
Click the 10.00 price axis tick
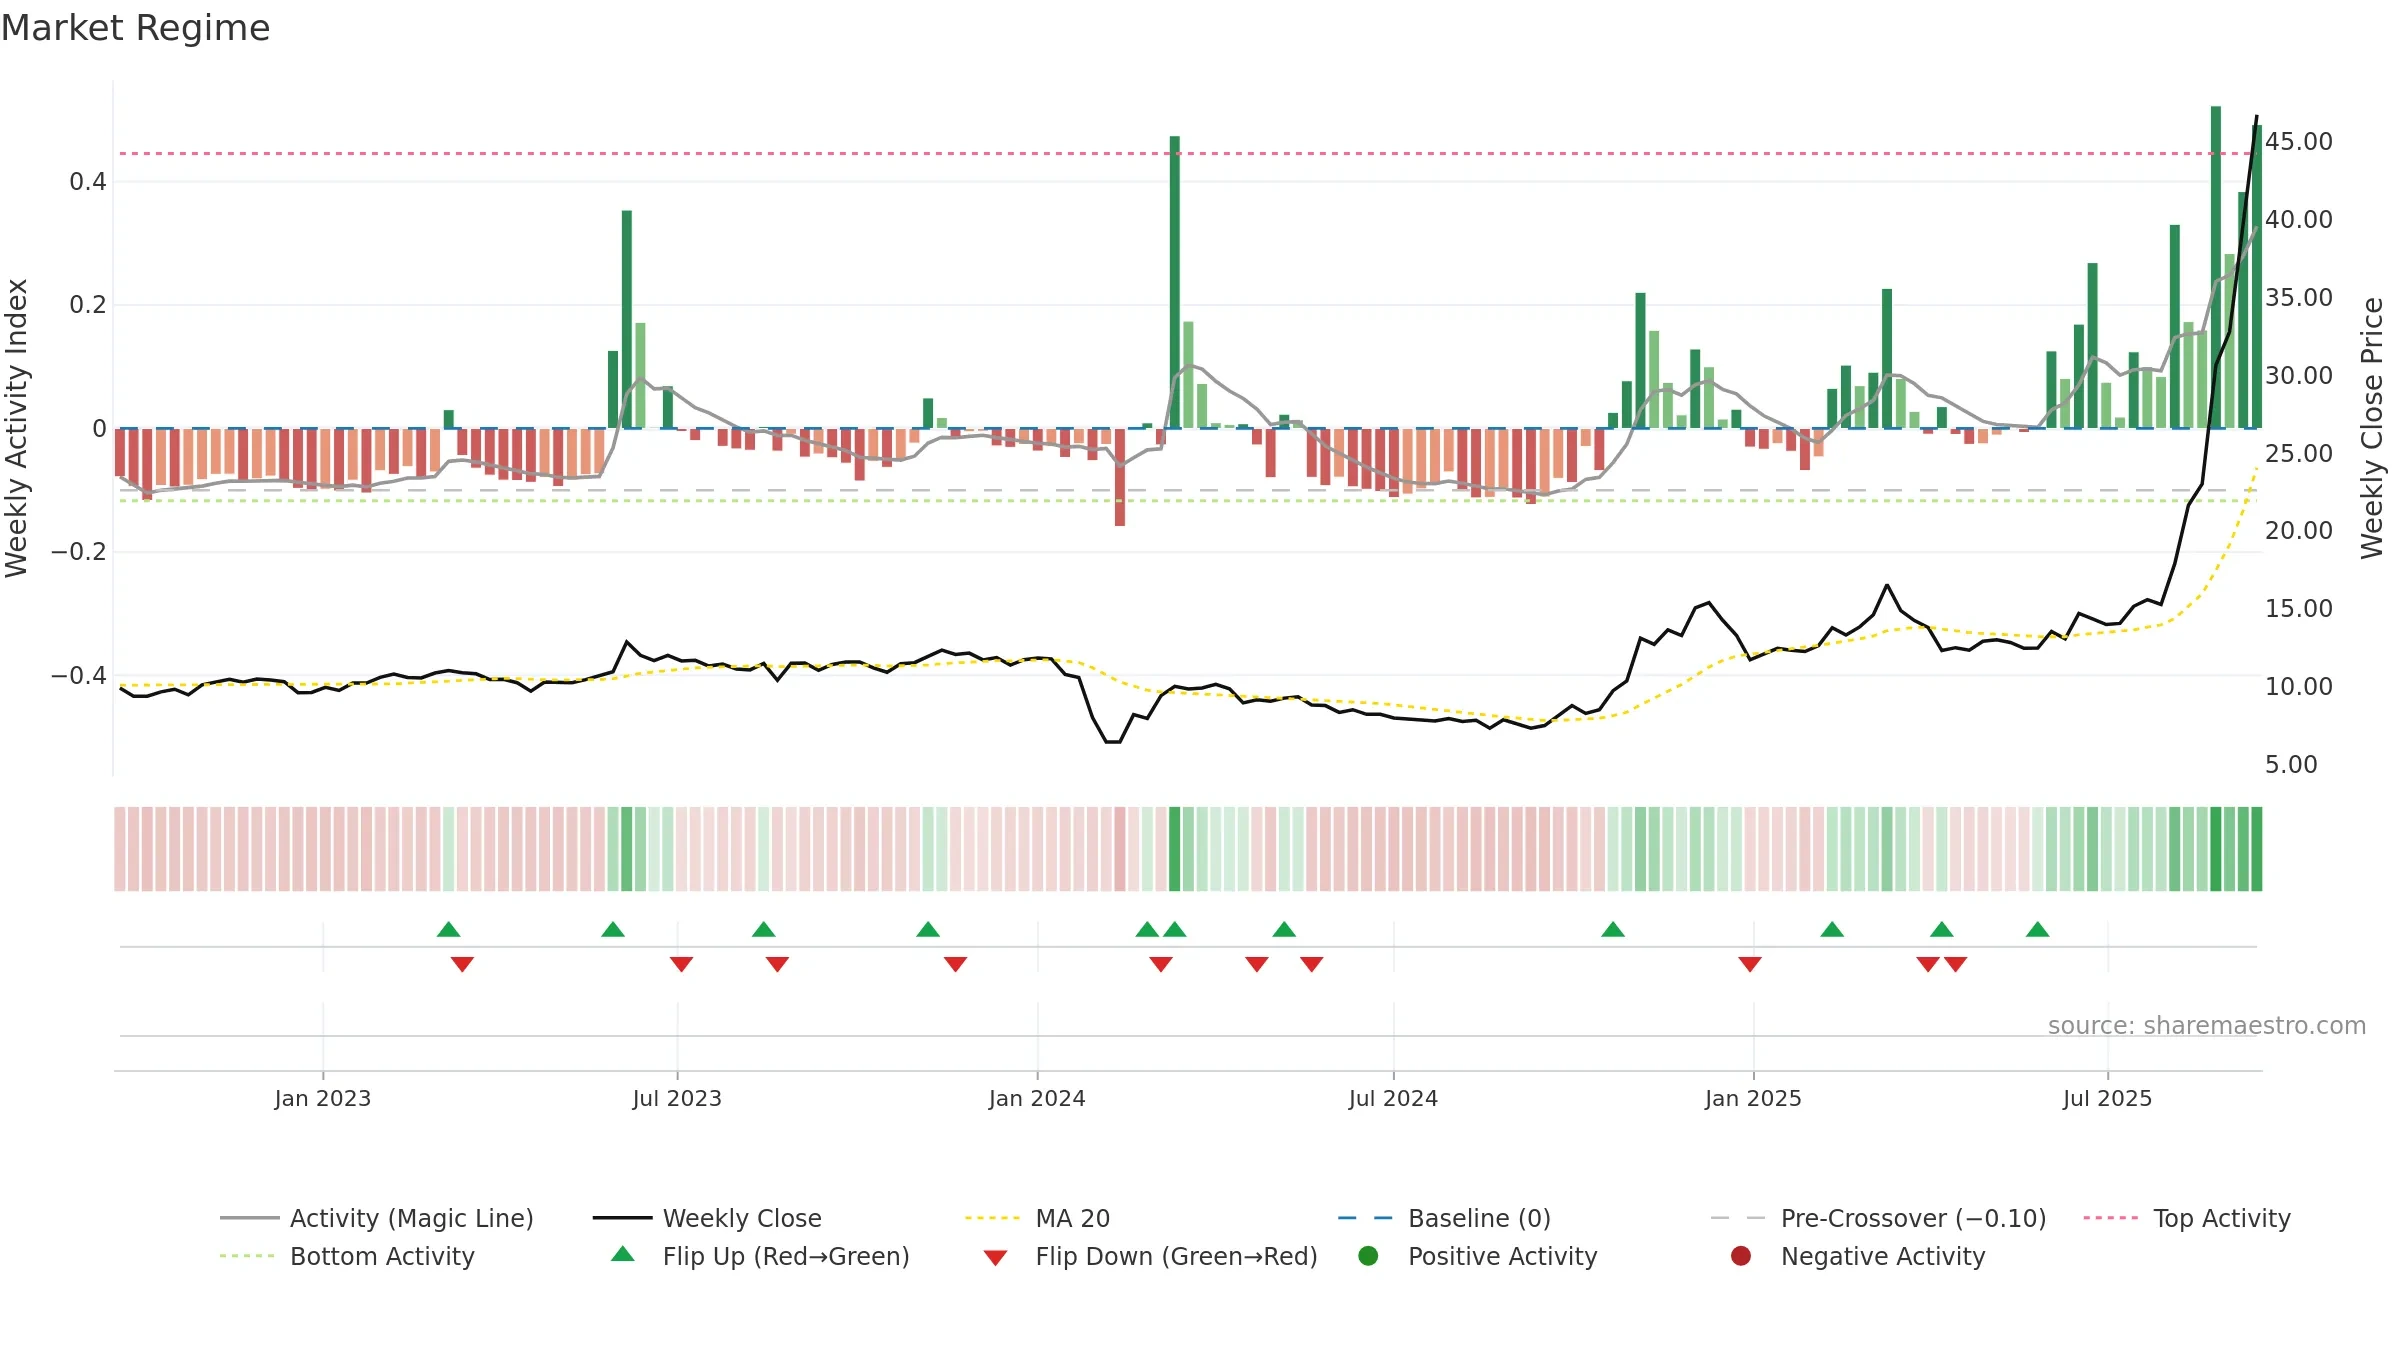point(2298,687)
